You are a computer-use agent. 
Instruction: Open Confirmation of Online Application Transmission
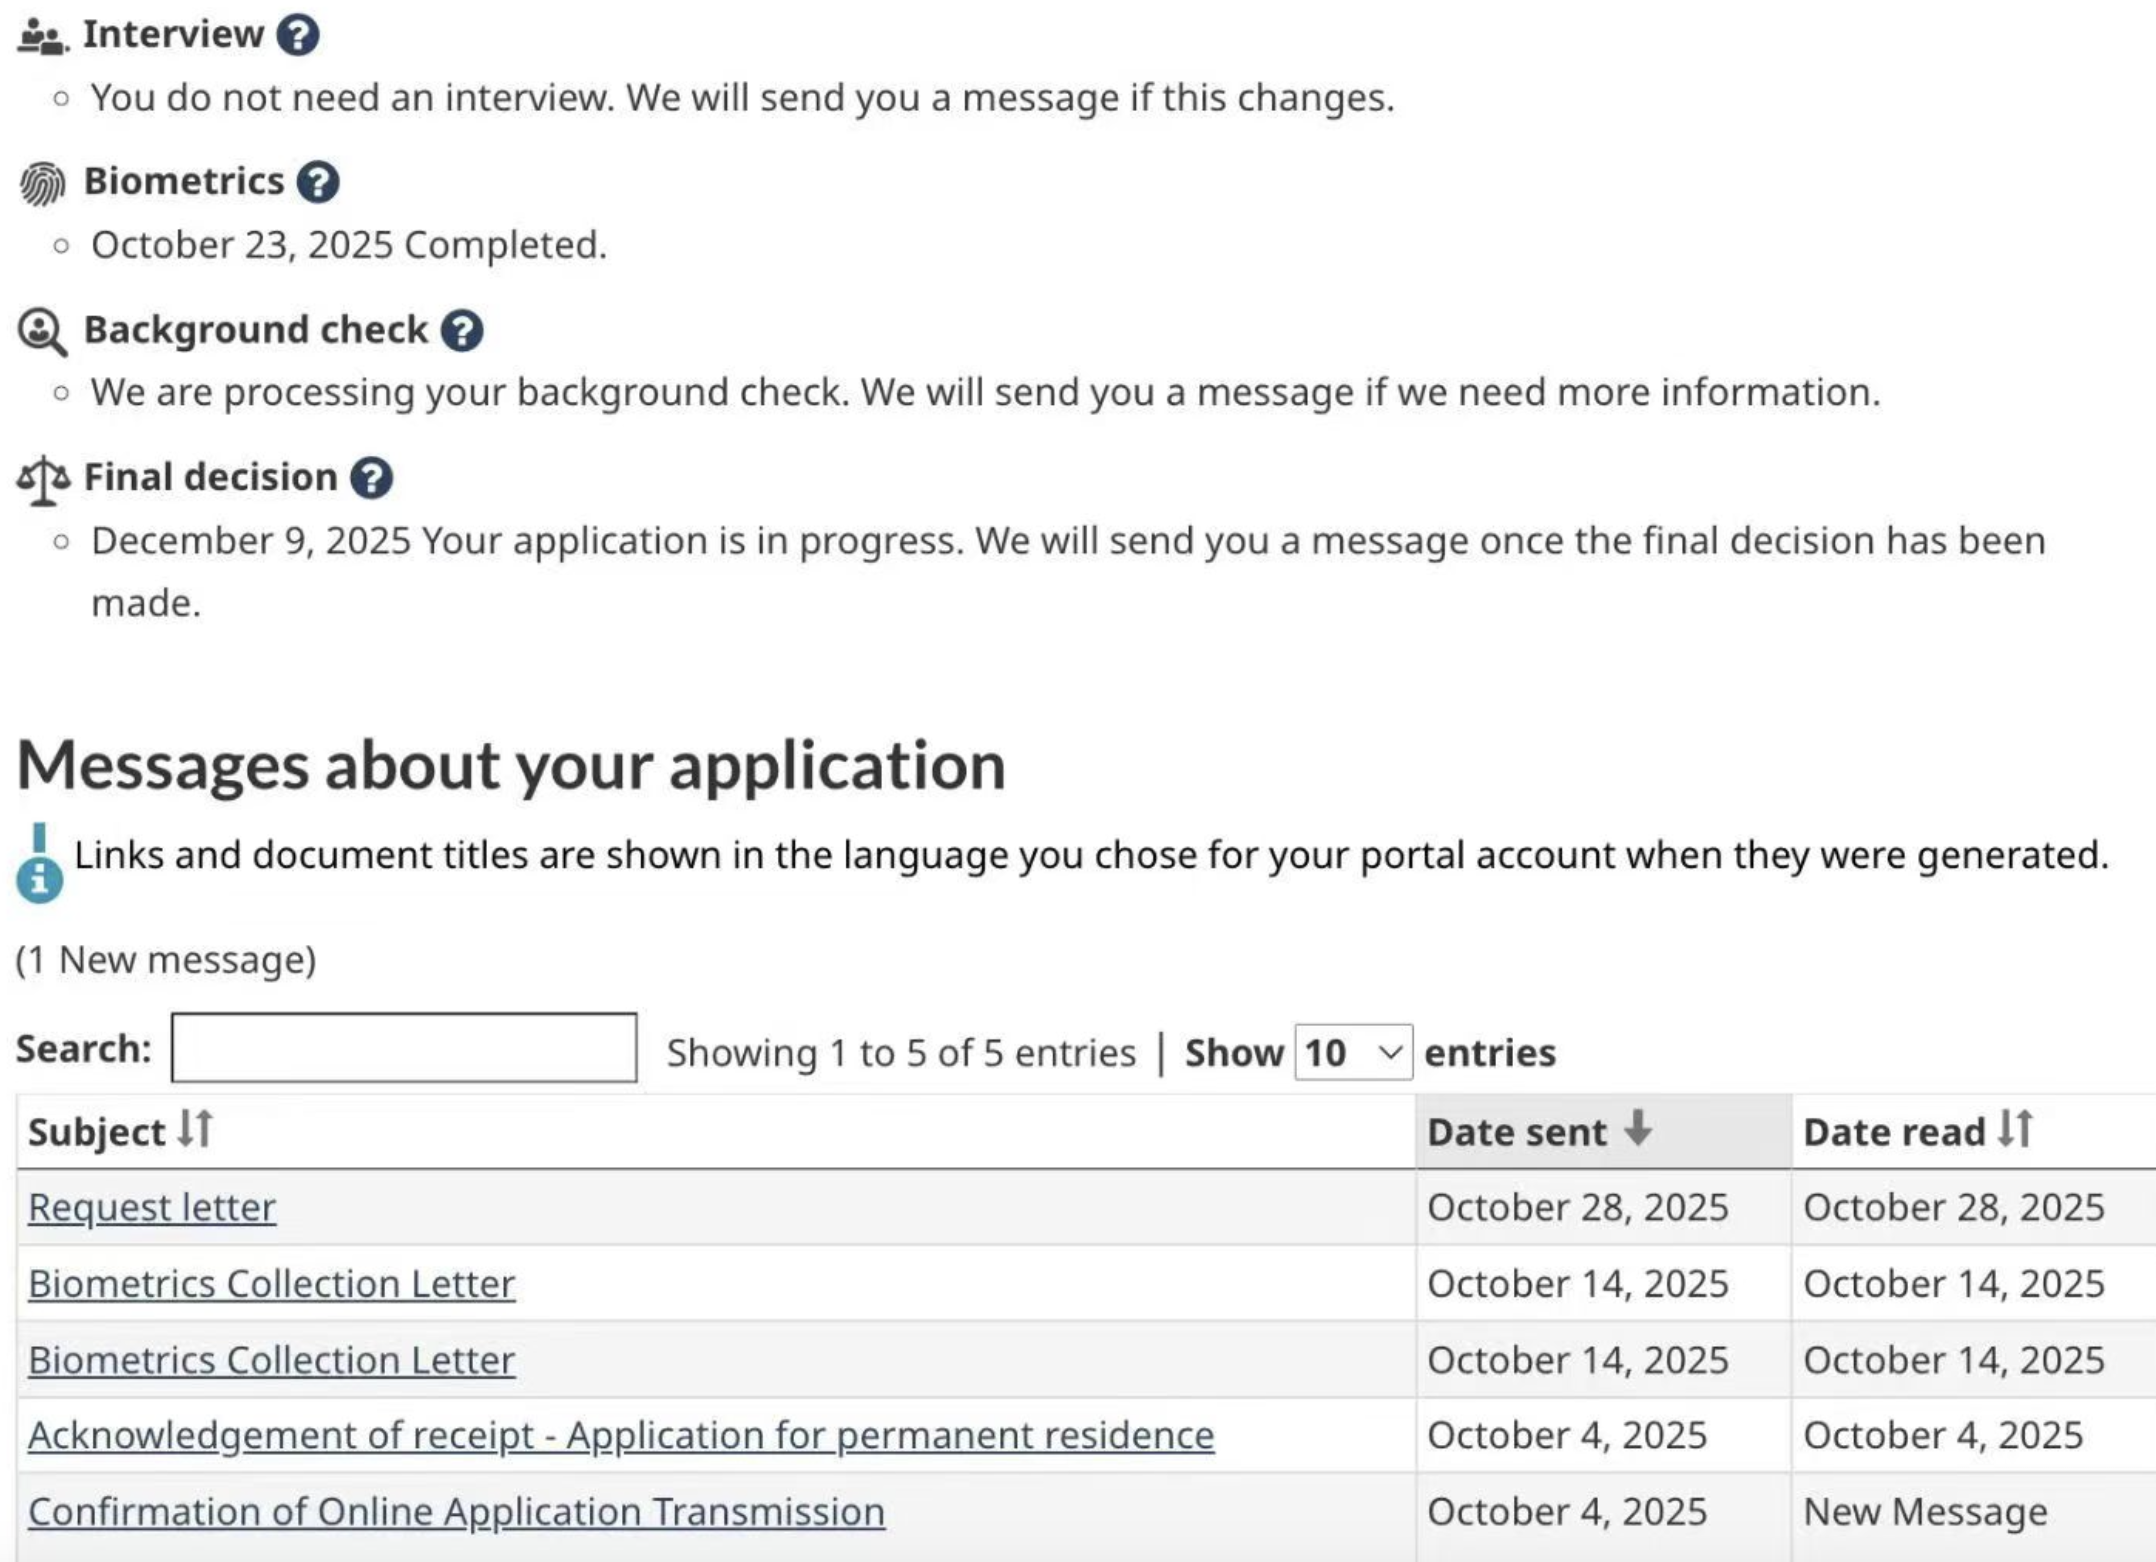(456, 1511)
